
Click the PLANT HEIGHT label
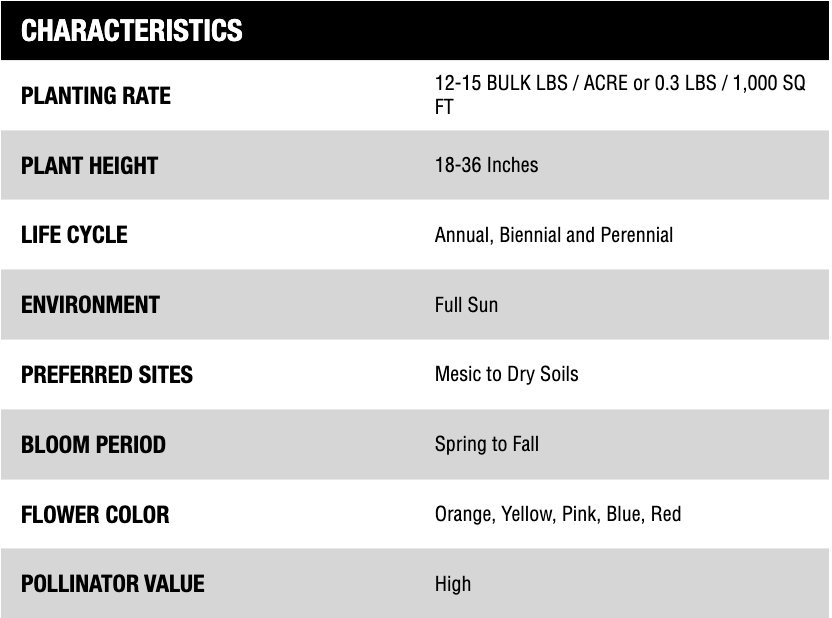tap(89, 166)
